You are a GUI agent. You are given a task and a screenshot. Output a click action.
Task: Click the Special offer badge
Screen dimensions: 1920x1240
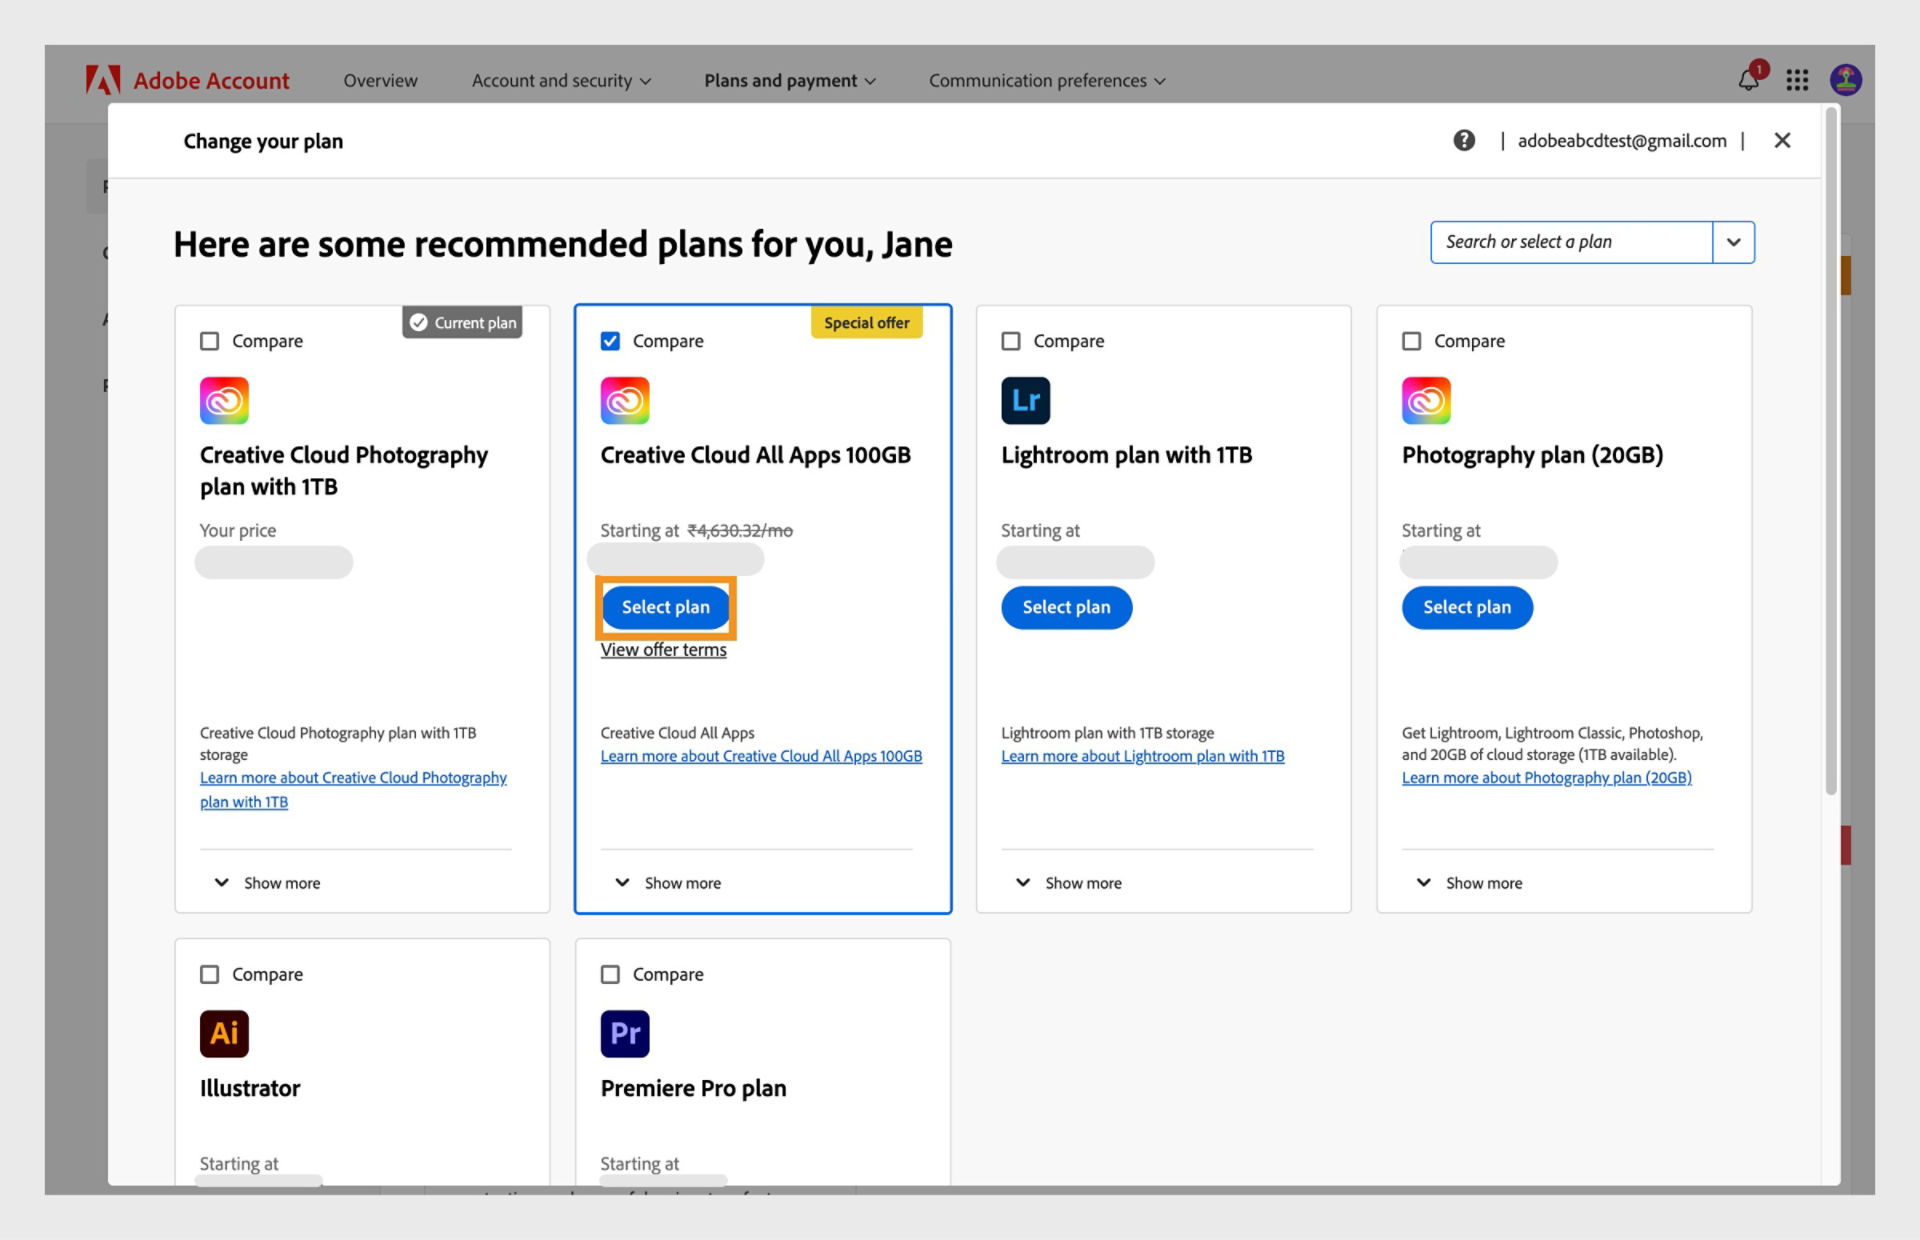[867, 323]
